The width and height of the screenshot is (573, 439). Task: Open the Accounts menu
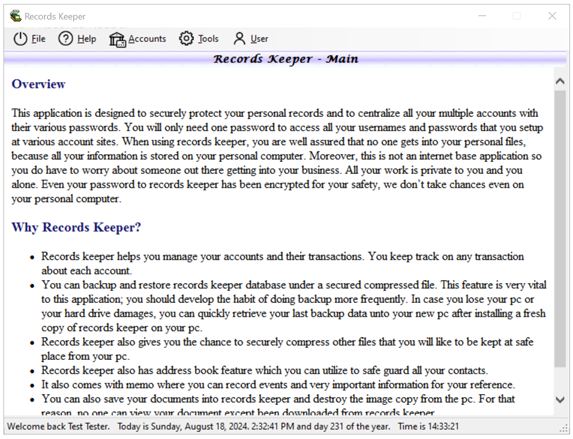(x=147, y=39)
